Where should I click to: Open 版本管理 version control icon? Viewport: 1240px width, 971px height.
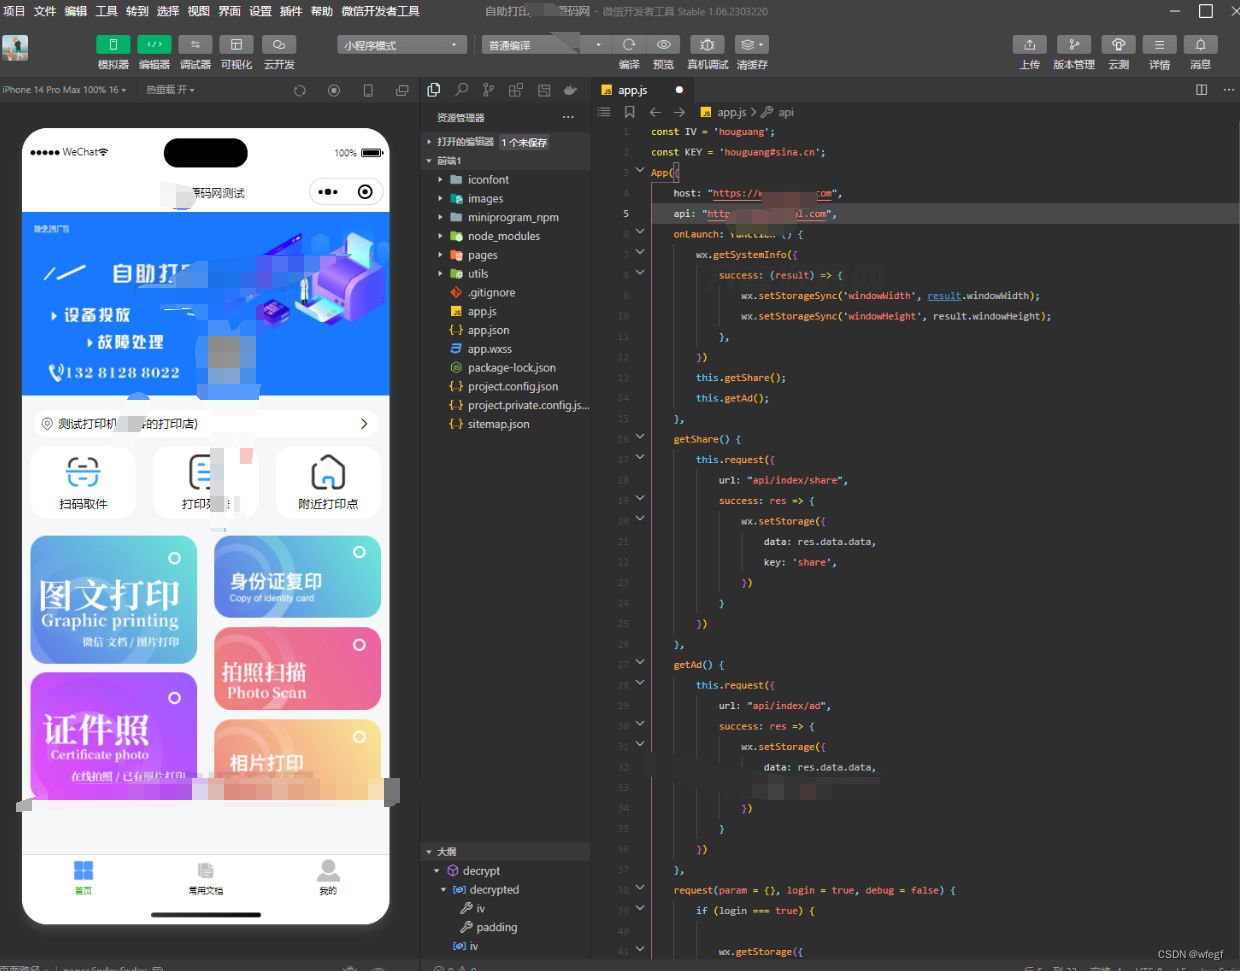pos(1073,45)
